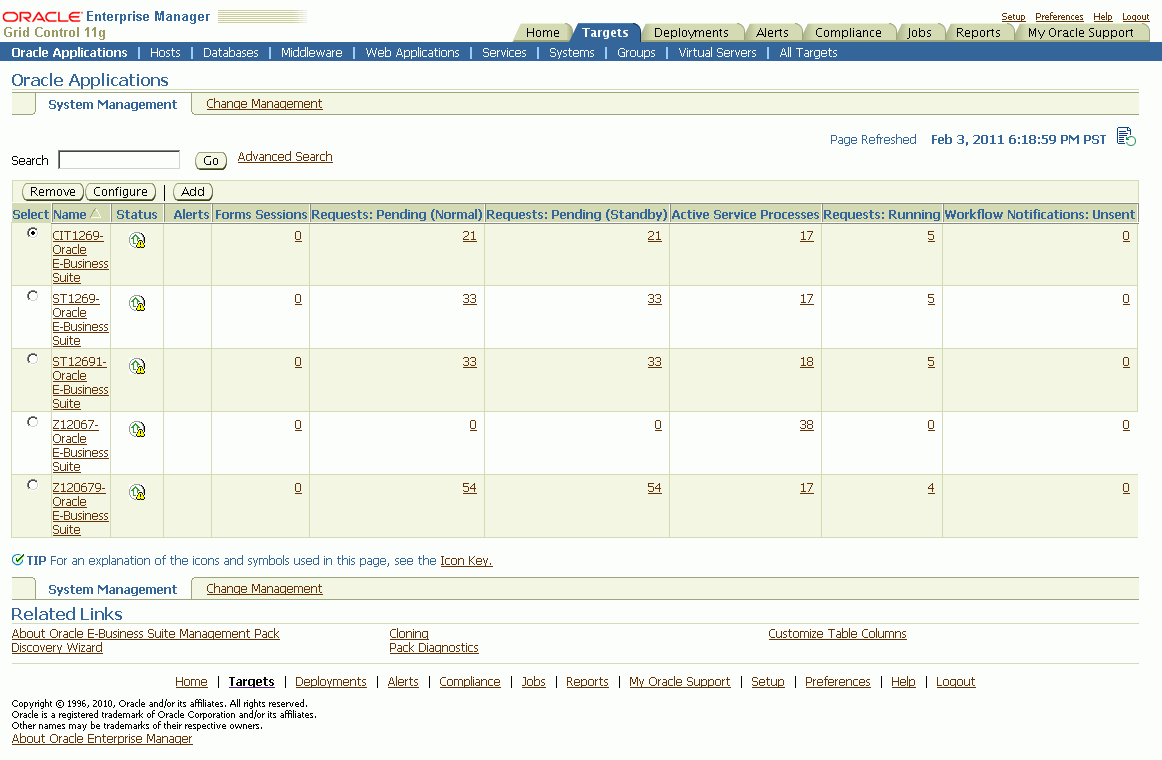Open the ST12691-Oracle E-Business Suite link
Screen dimensions: 1162x760
coord(80,382)
